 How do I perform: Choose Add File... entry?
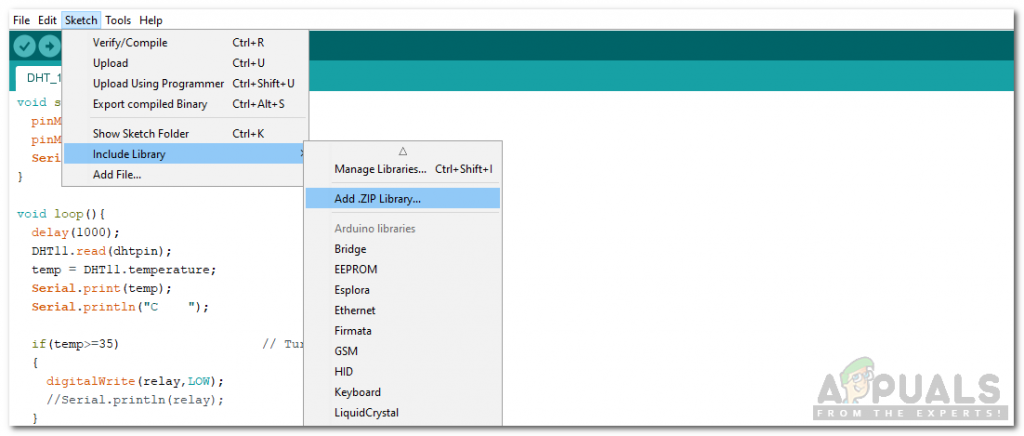tap(185, 174)
